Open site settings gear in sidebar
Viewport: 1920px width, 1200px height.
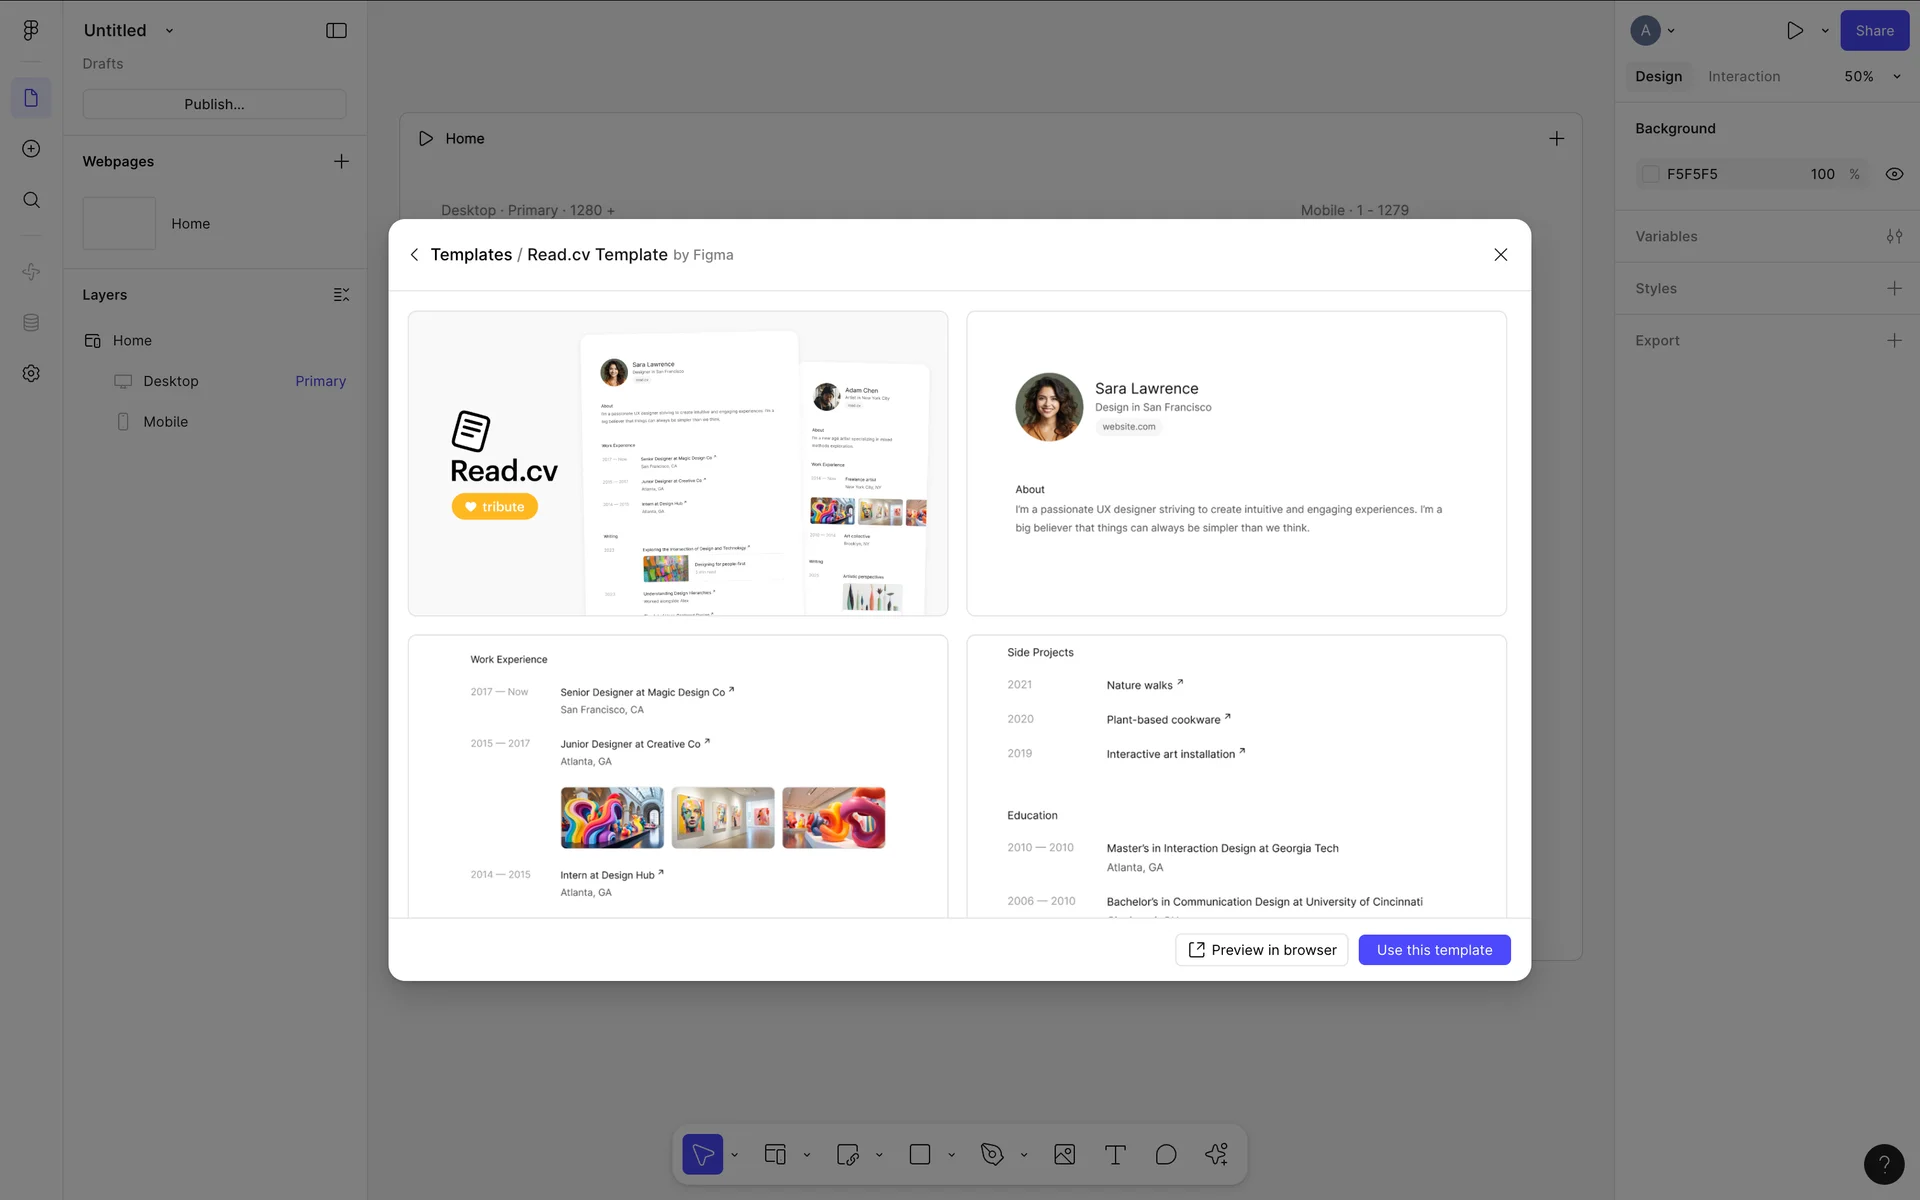click(31, 373)
